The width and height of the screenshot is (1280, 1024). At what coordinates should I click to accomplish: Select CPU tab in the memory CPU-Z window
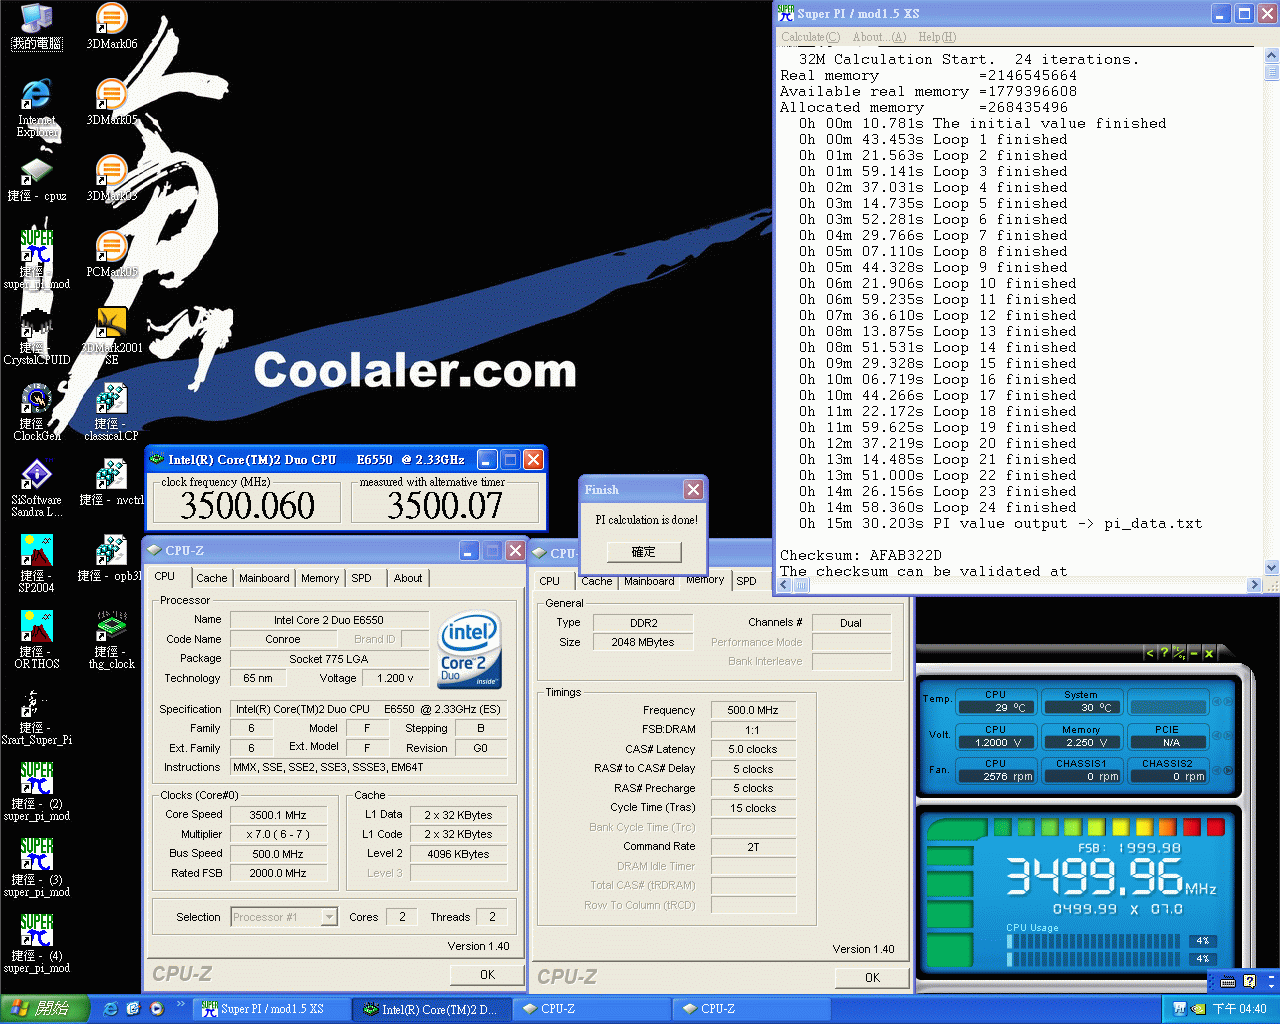(x=550, y=580)
